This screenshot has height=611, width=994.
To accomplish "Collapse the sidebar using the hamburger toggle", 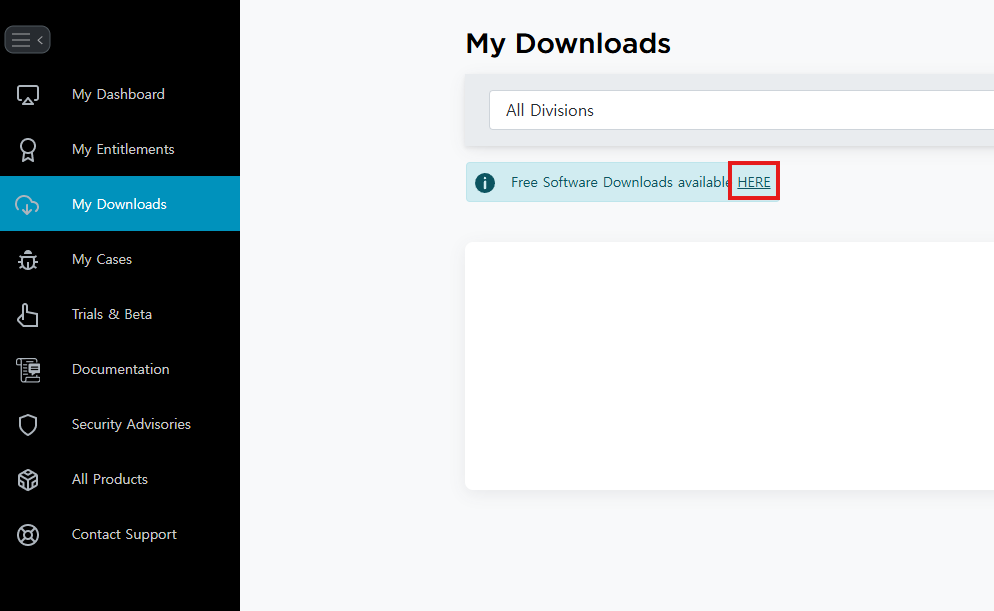I will [x=27, y=40].
